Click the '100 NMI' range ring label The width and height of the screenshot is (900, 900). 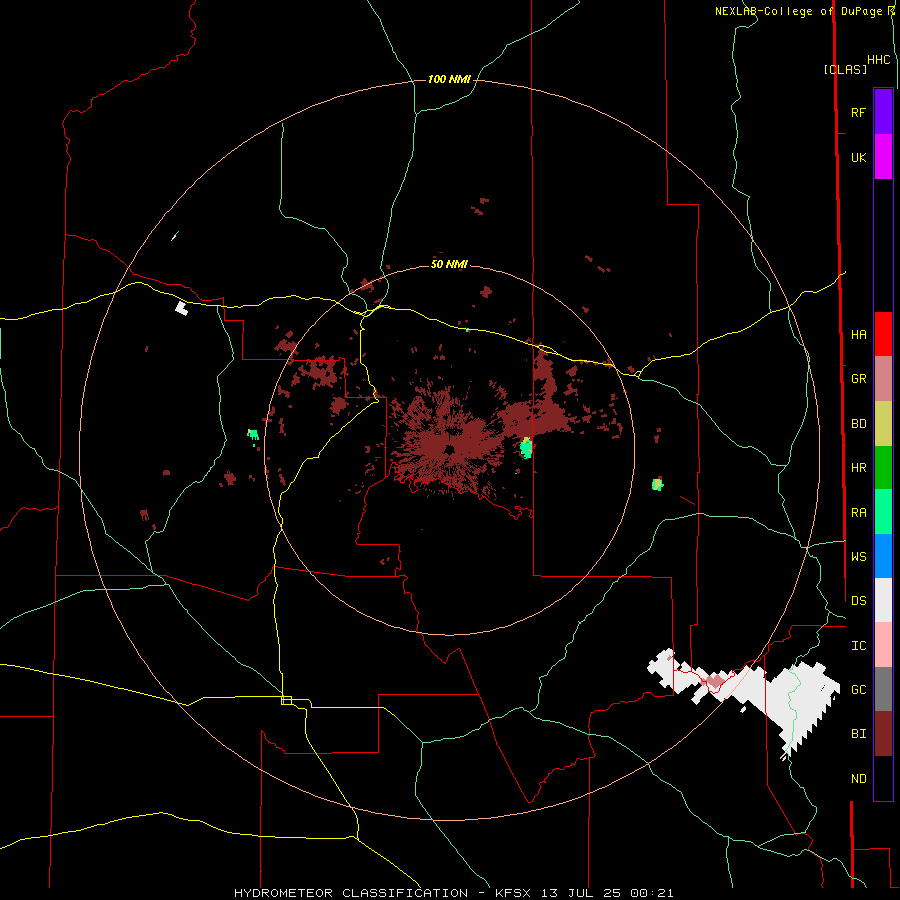[x=449, y=79]
